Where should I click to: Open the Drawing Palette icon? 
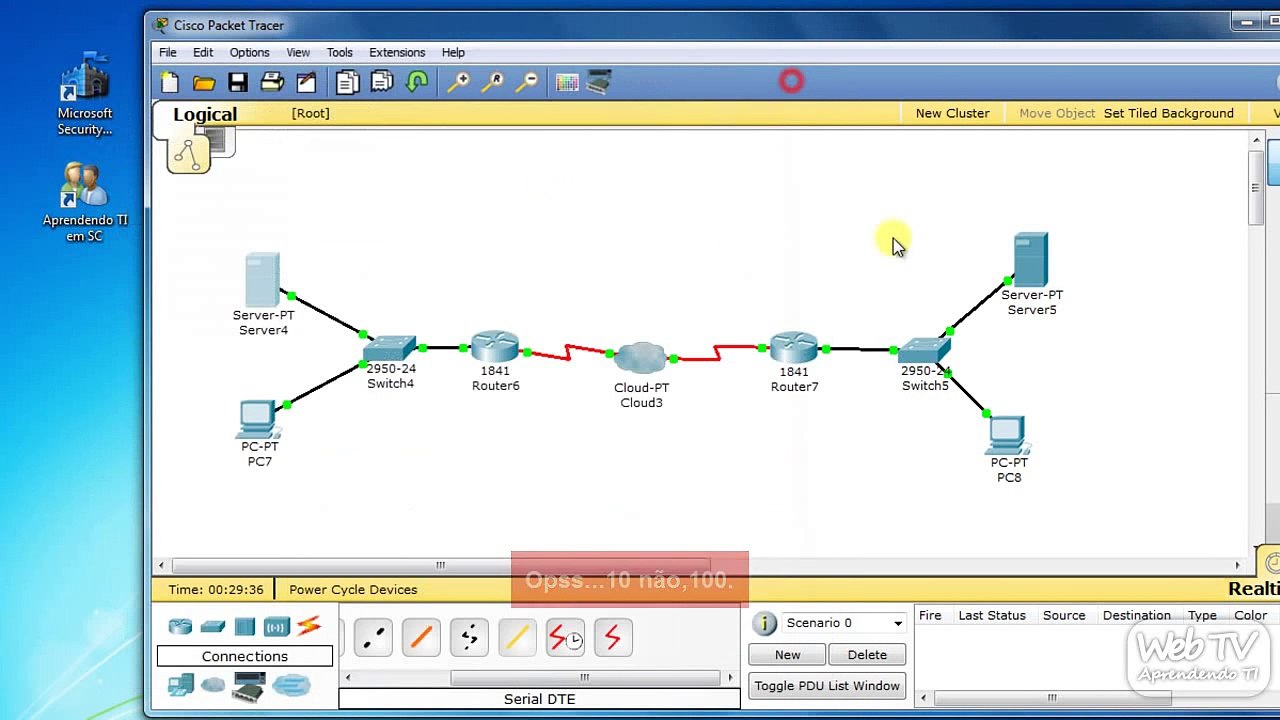click(567, 83)
